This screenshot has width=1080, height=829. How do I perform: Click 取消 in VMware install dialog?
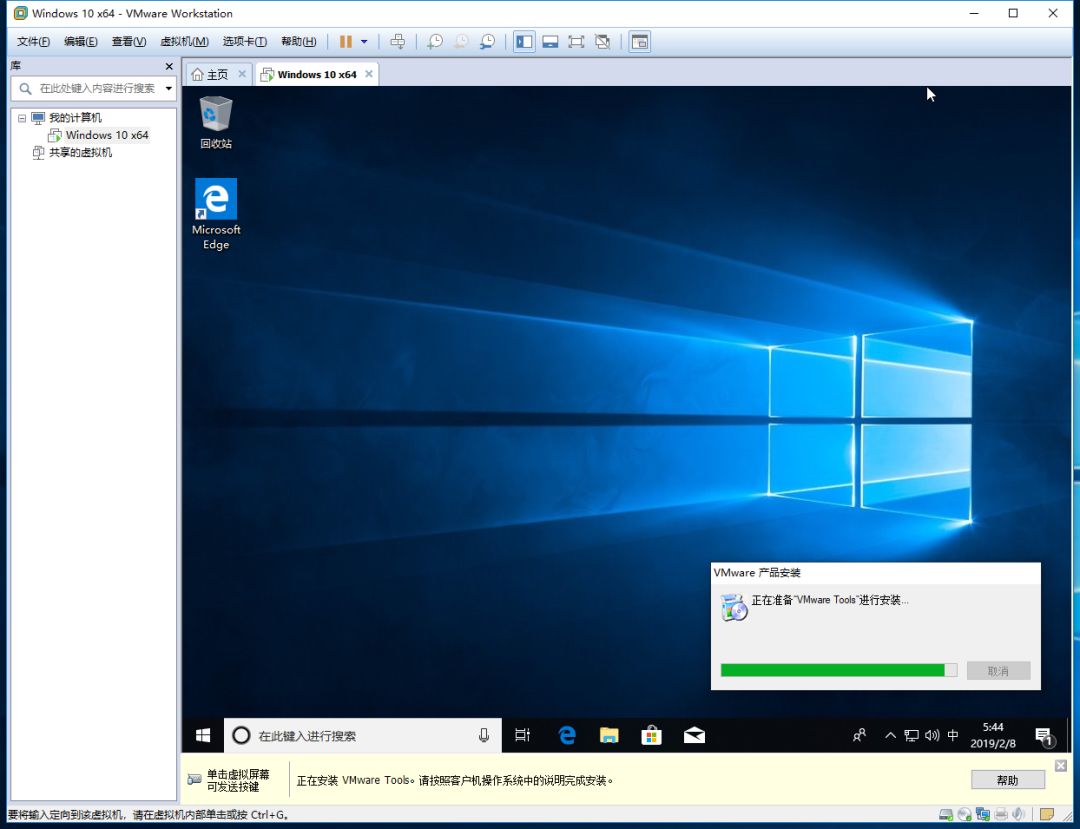coord(998,671)
